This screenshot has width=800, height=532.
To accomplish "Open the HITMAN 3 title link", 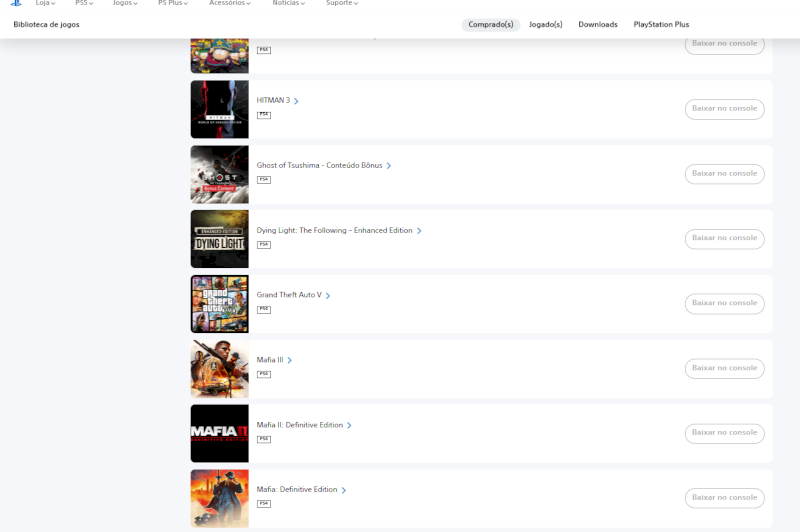I will coord(273,100).
